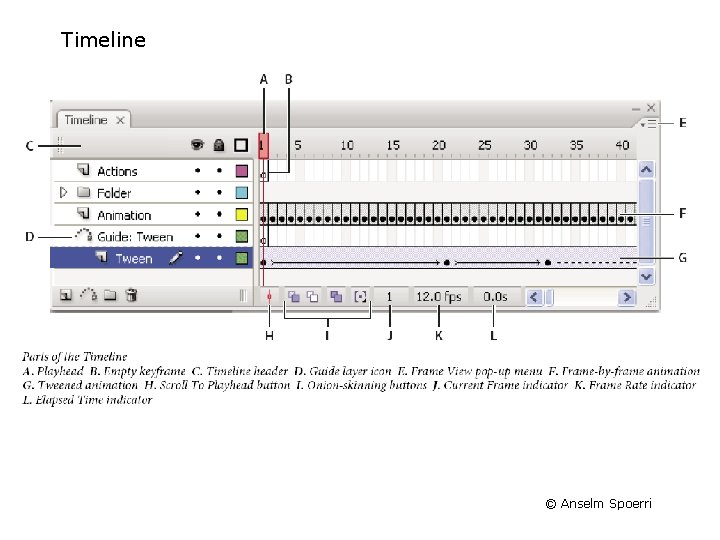The height and width of the screenshot is (540, 720).
Task: Click frame 20 on the timeline ruler
Action: (x=439, y=146)
